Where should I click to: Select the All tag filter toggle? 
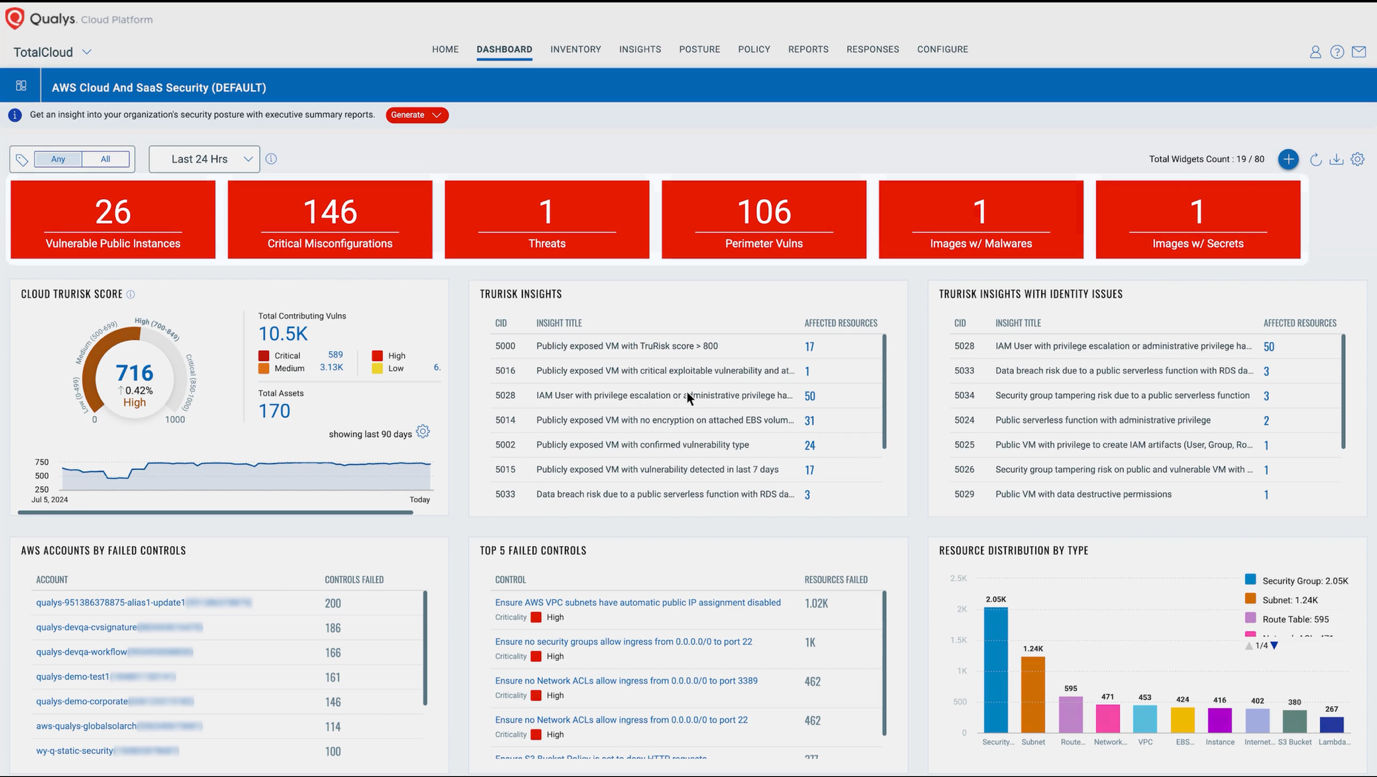coord(105,159)
